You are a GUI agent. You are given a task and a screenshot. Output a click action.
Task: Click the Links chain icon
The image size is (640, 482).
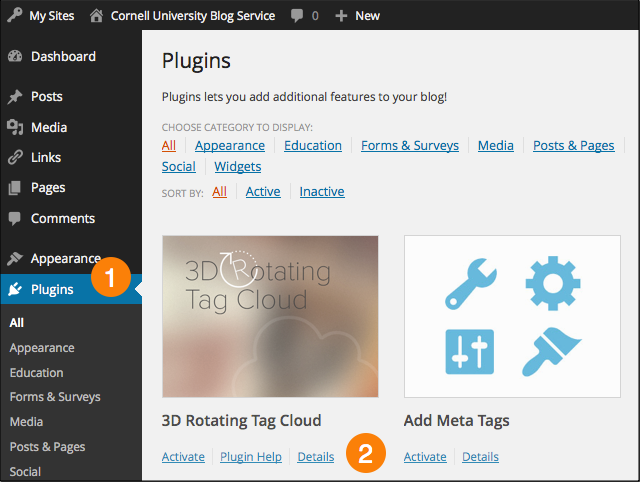coord(15,157)
